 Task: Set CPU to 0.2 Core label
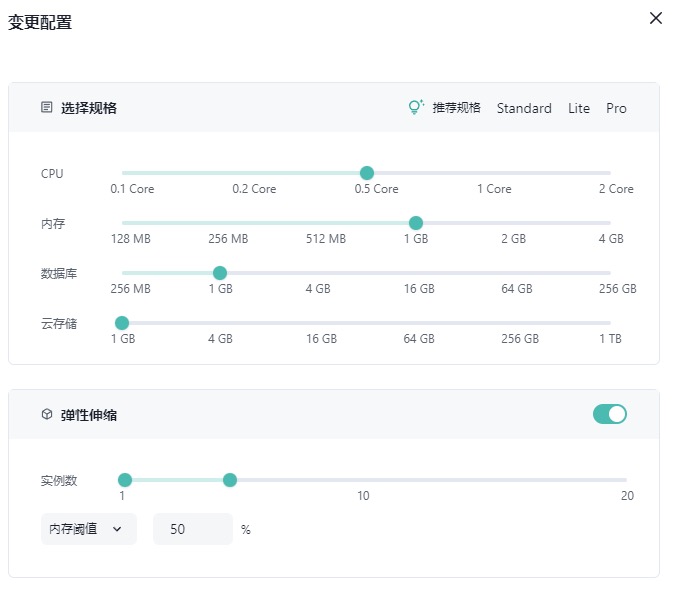tap(254, 189)
